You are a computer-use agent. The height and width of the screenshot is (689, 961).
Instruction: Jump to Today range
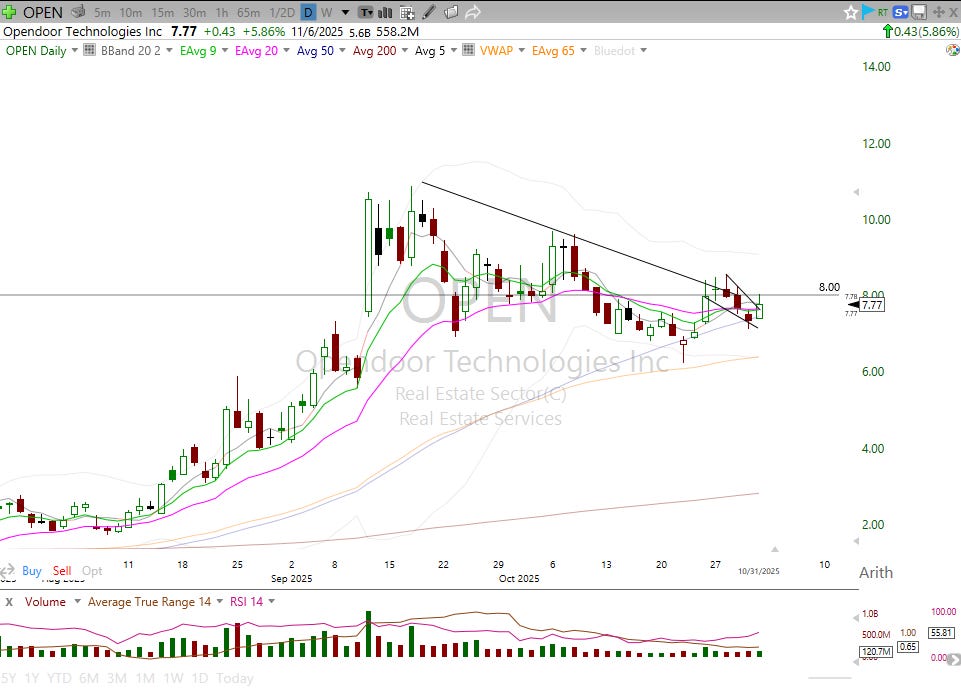[235, 678]
